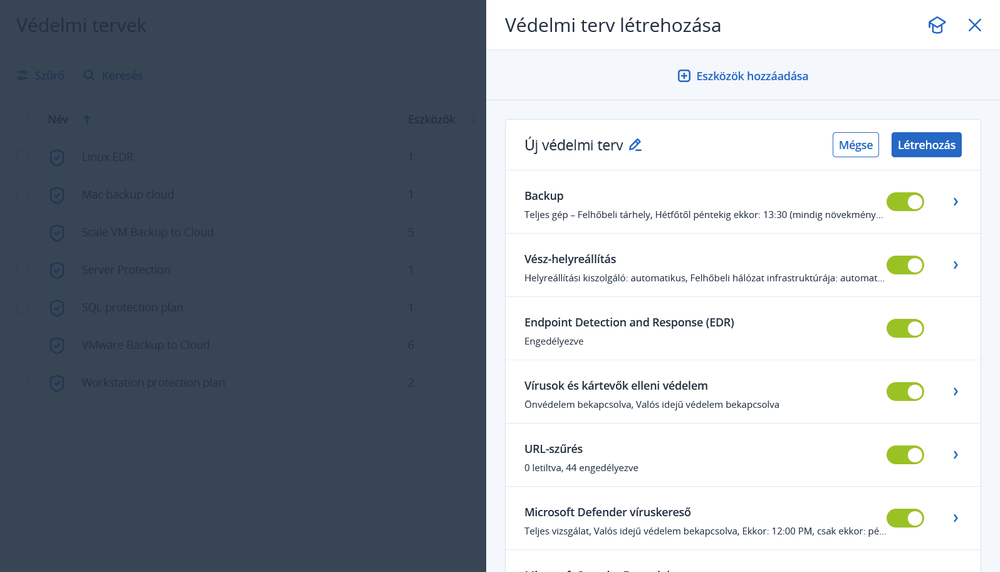Expand Vész-helyreállítás section arrow

(956, 265)
